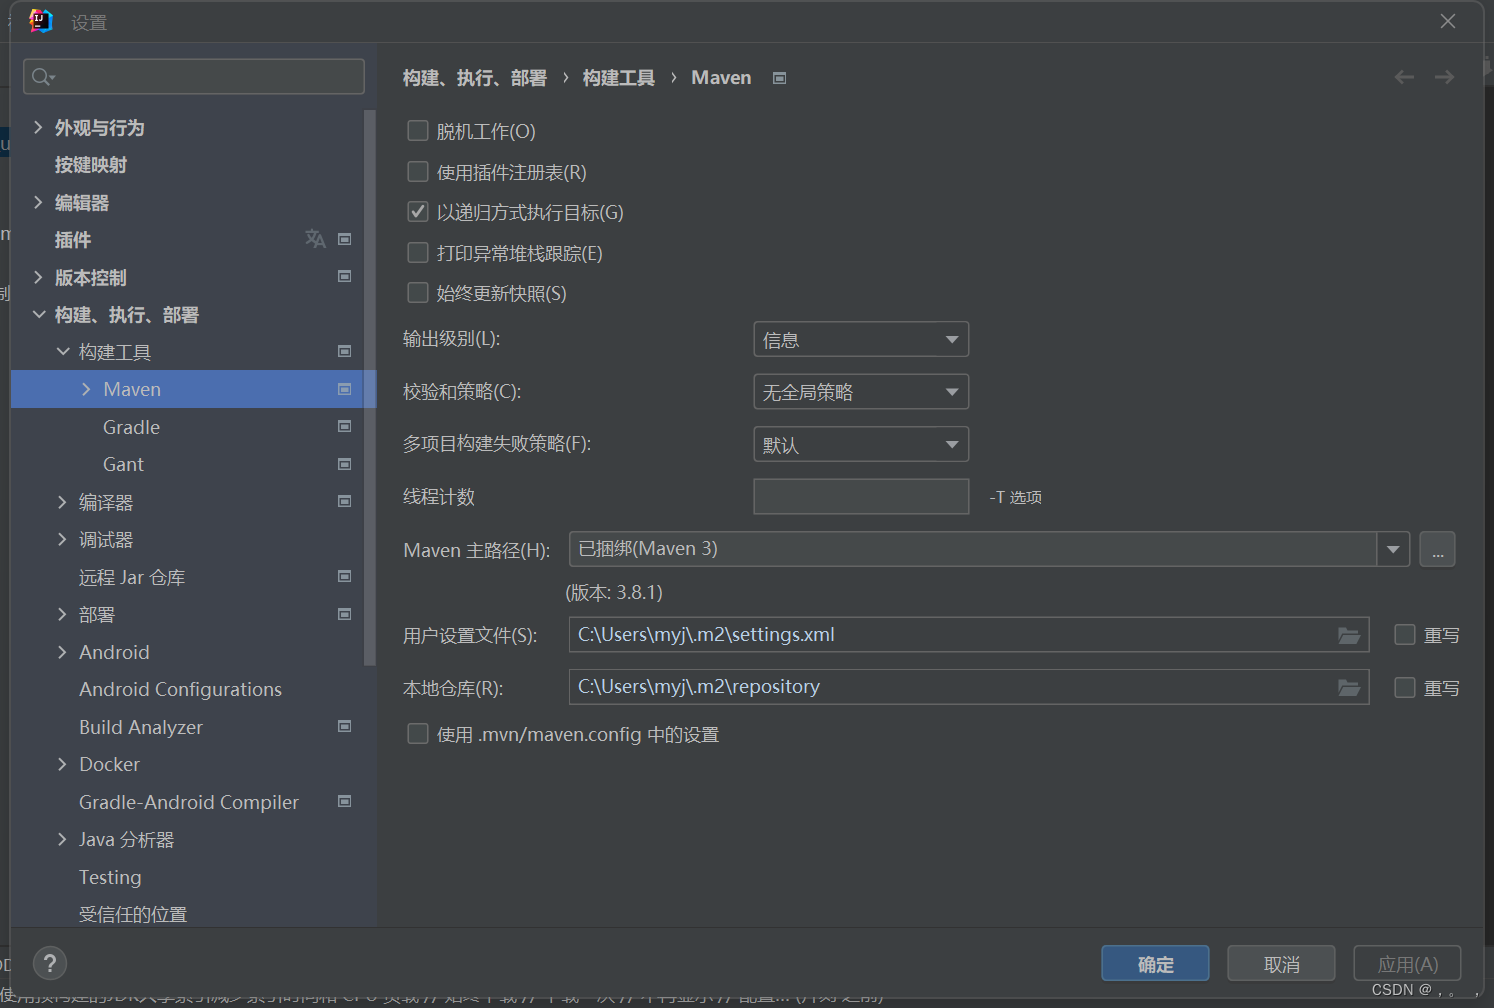
Task: Click the project-level icon beside 部署
Action: click(345, 614)
